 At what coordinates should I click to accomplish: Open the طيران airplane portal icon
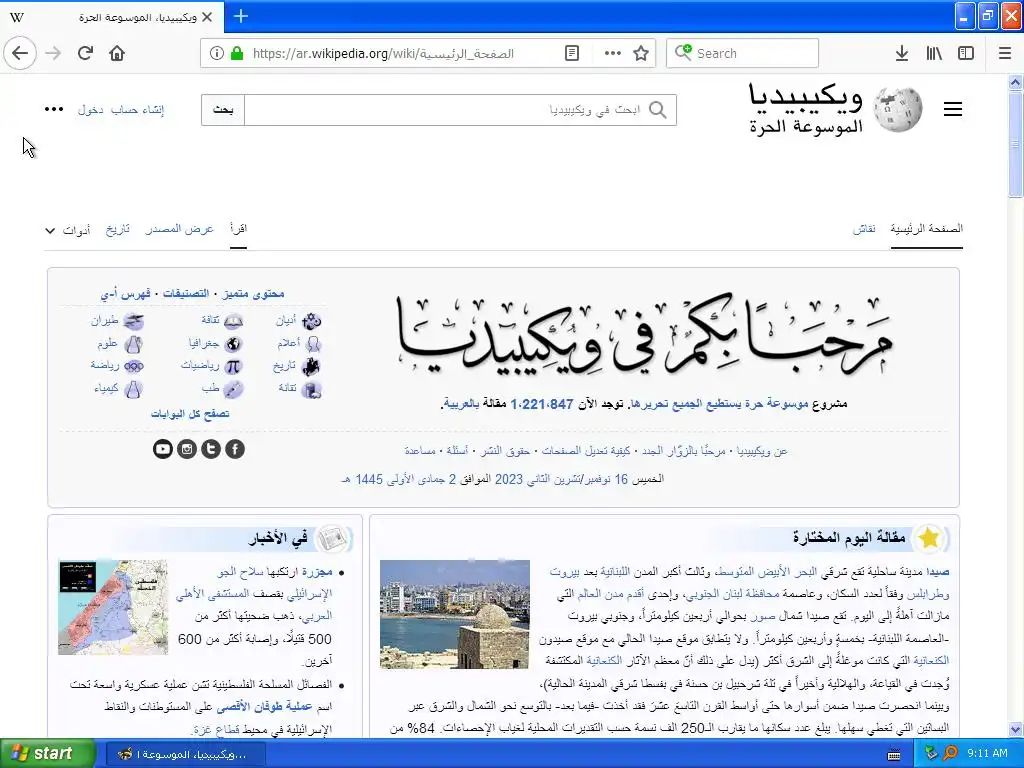[133, 321]
